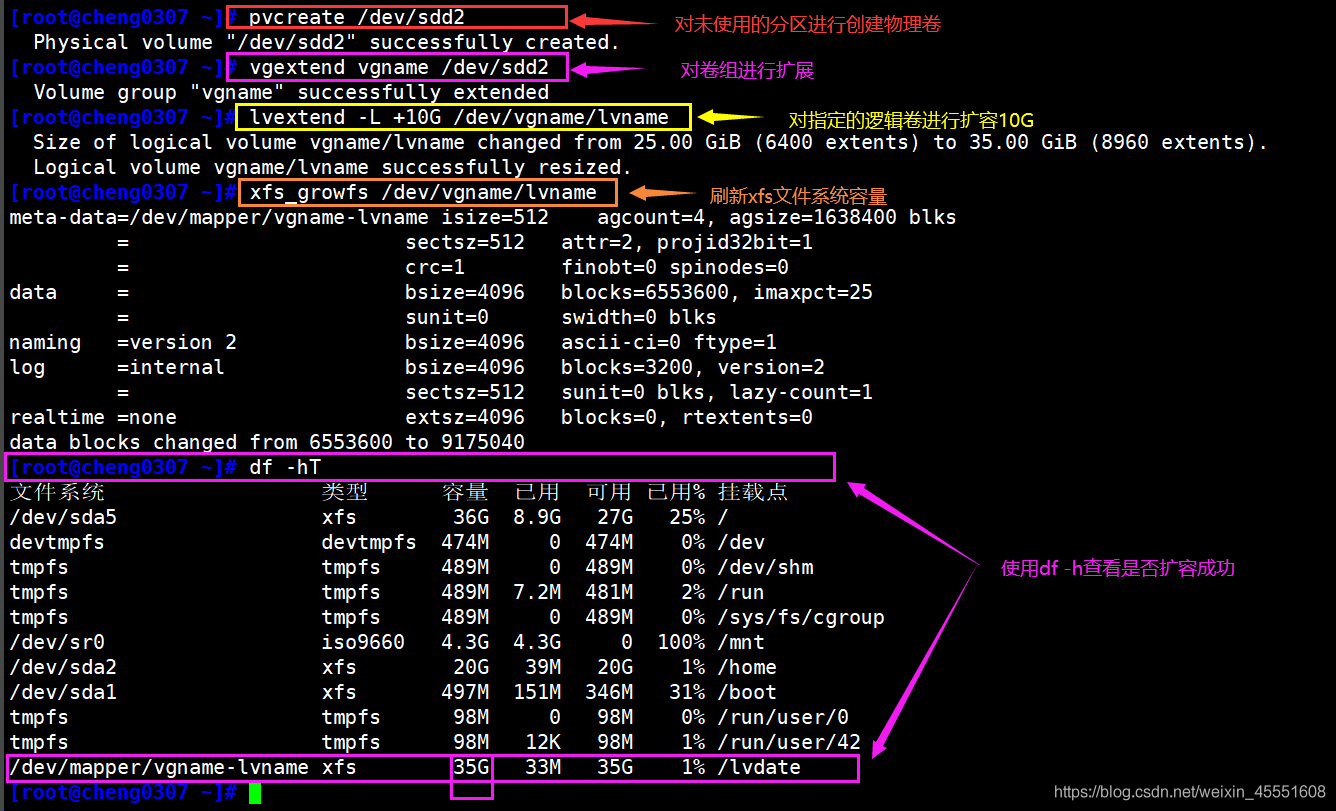Click "sunit=0 blks, lazy-count=1" text

(x=717, y=392)
